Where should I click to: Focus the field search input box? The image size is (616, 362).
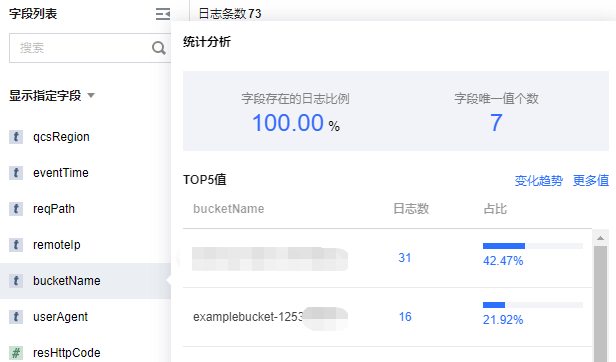point(90,48)
